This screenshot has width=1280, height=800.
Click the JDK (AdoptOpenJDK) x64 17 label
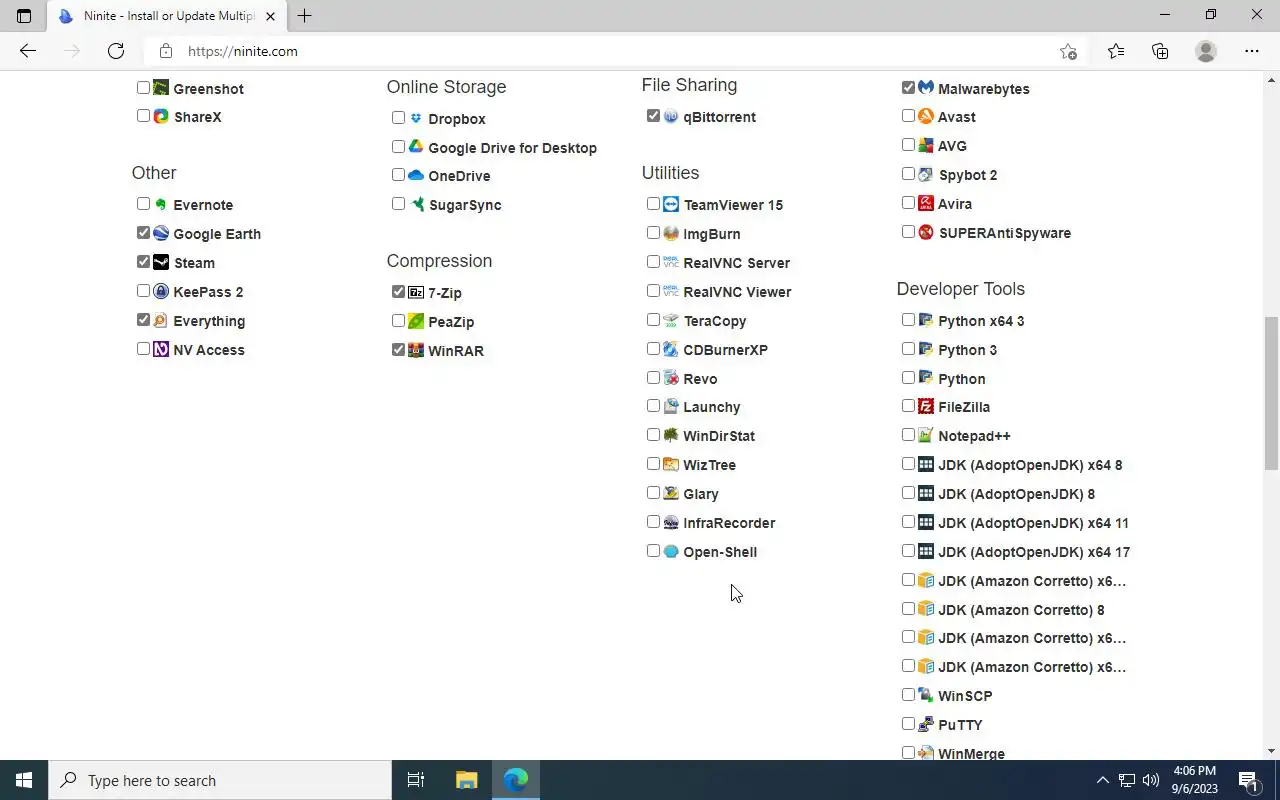point(1034,551)
